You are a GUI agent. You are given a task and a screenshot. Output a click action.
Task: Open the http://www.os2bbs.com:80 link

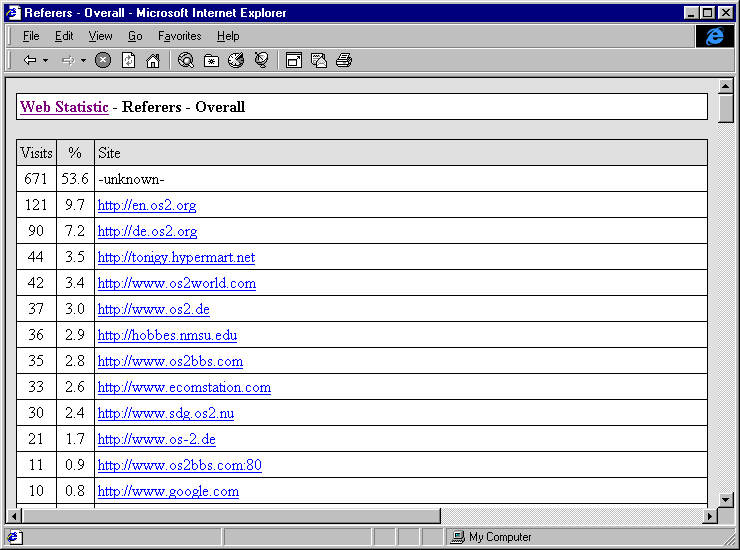pos(179,465)
